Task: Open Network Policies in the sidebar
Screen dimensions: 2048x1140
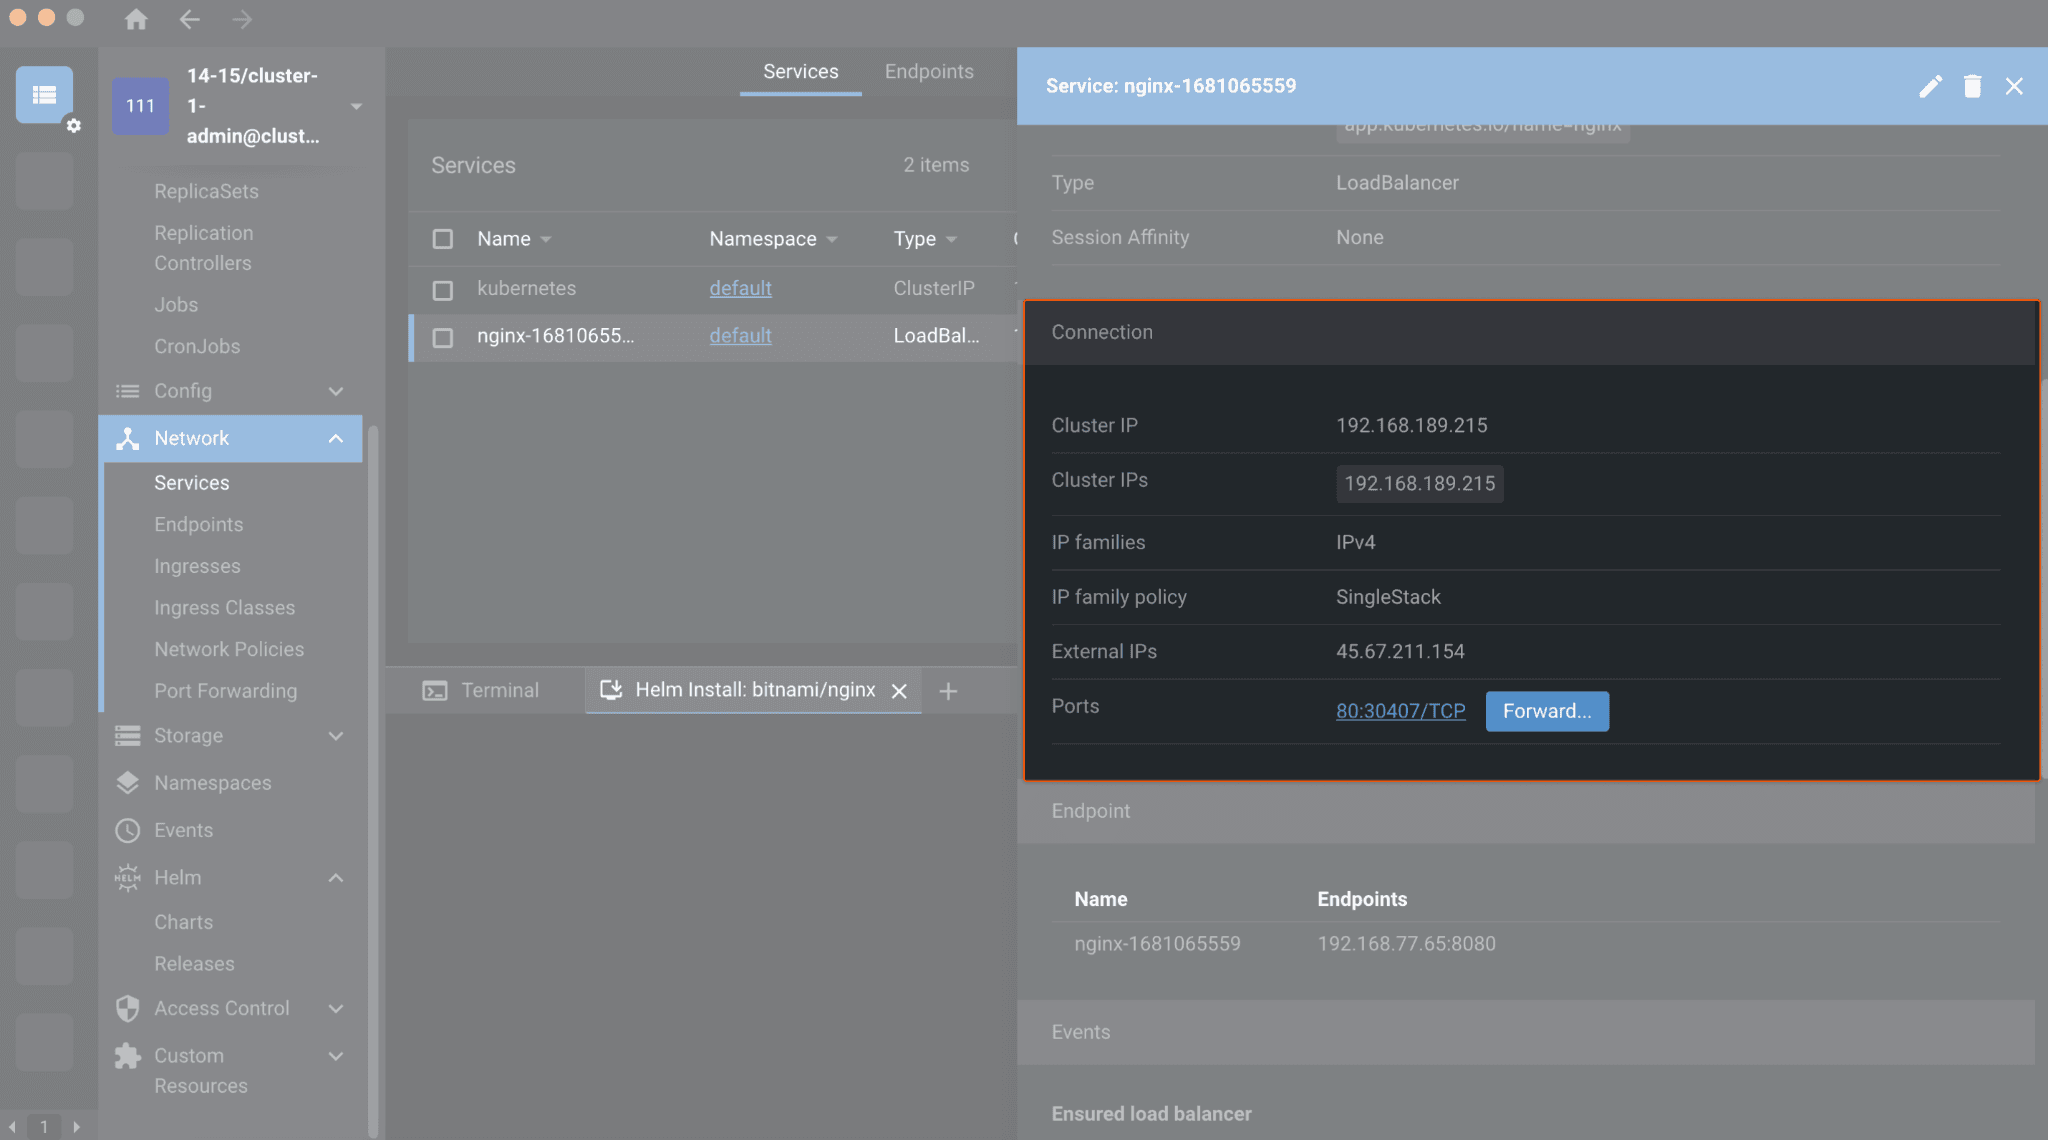Action: point(229,650)
